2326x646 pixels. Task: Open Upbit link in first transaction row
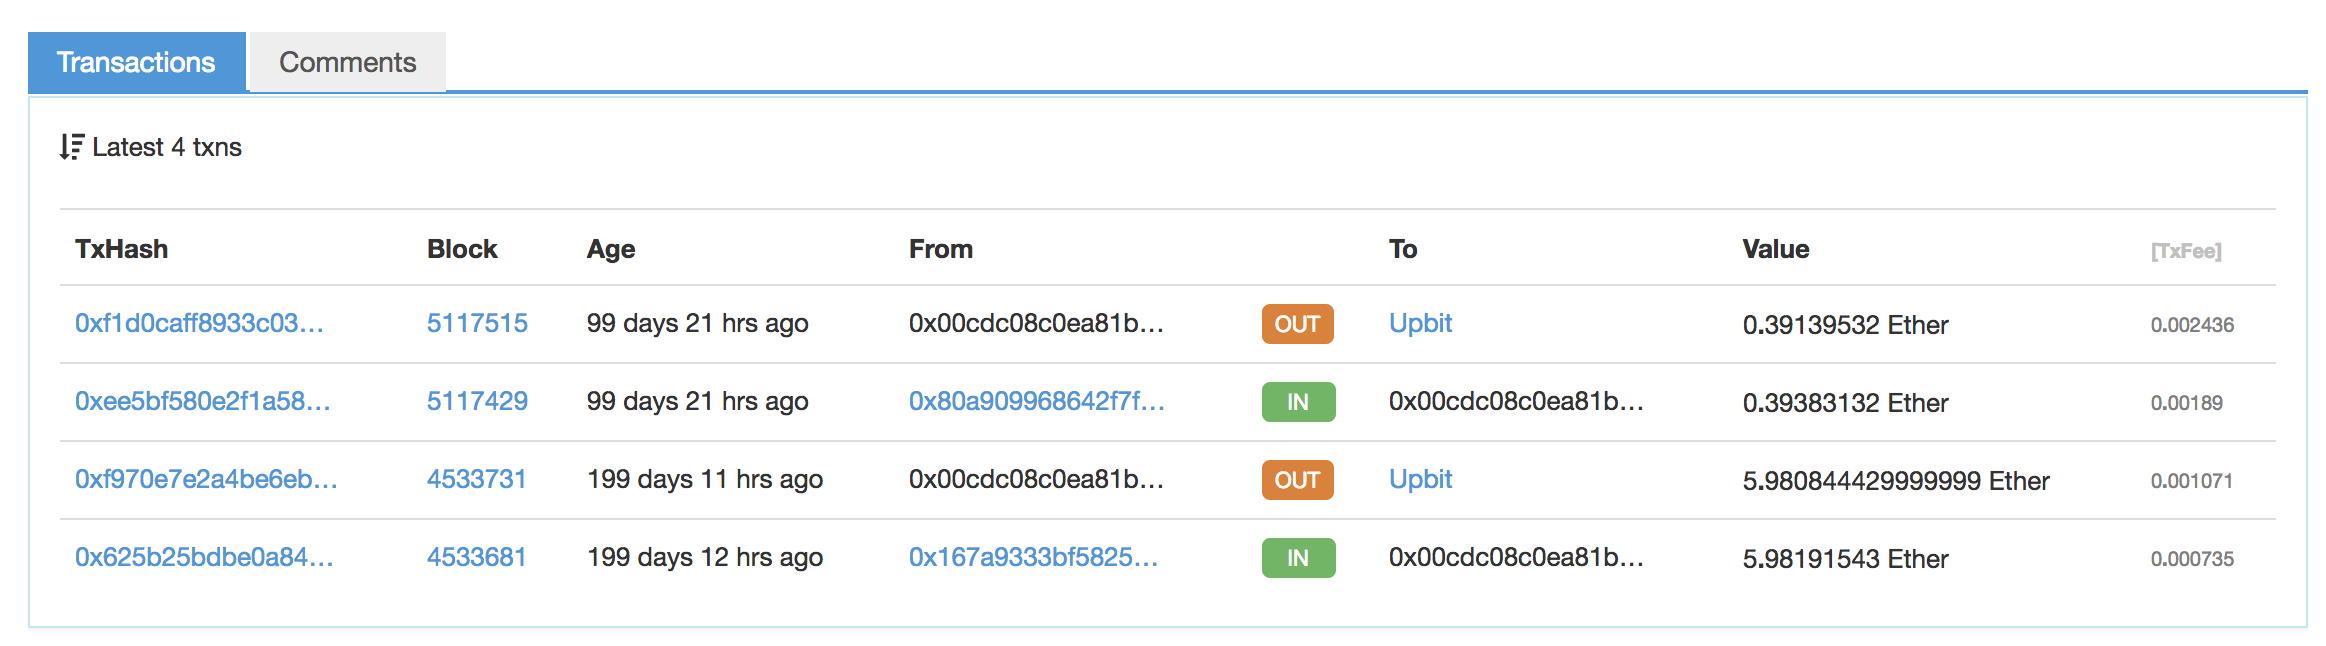pyautogui.click(x=1420, y=323)
